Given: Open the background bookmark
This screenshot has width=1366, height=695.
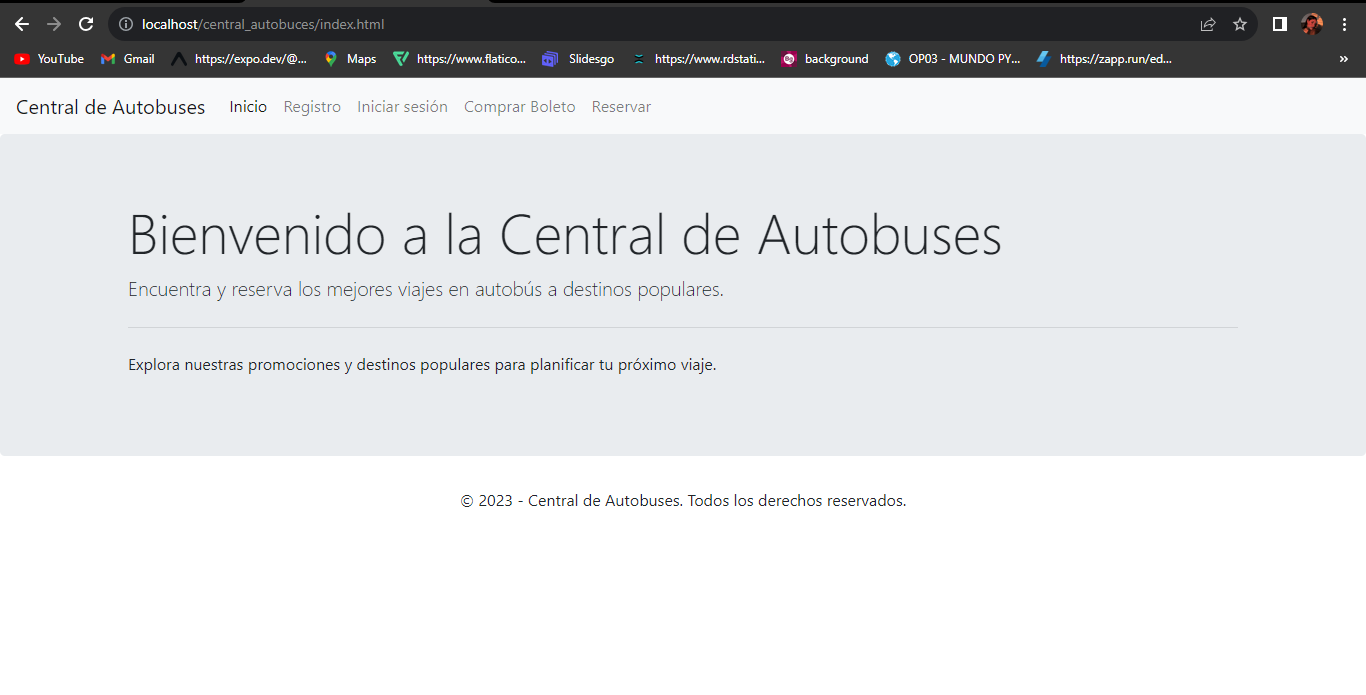Looking at the screenshot, I should (825, 59).
